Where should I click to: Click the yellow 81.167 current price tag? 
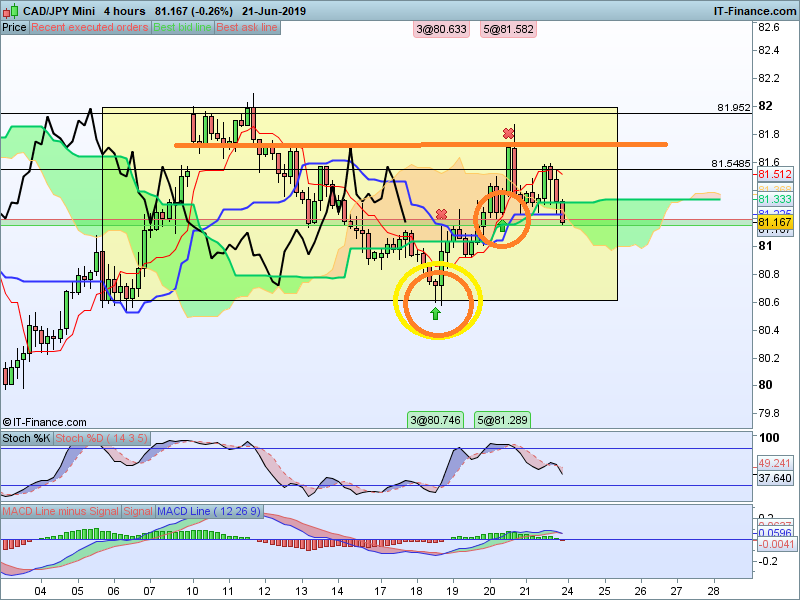[x=774, y=222]
